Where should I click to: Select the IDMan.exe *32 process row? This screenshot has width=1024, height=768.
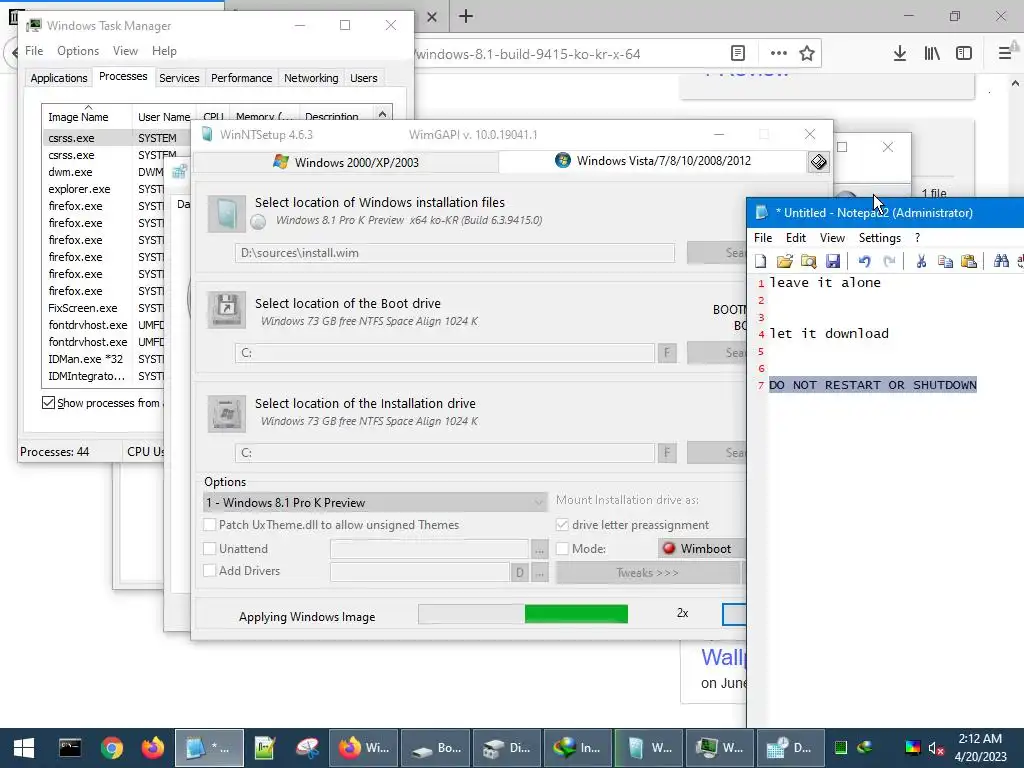104,359
